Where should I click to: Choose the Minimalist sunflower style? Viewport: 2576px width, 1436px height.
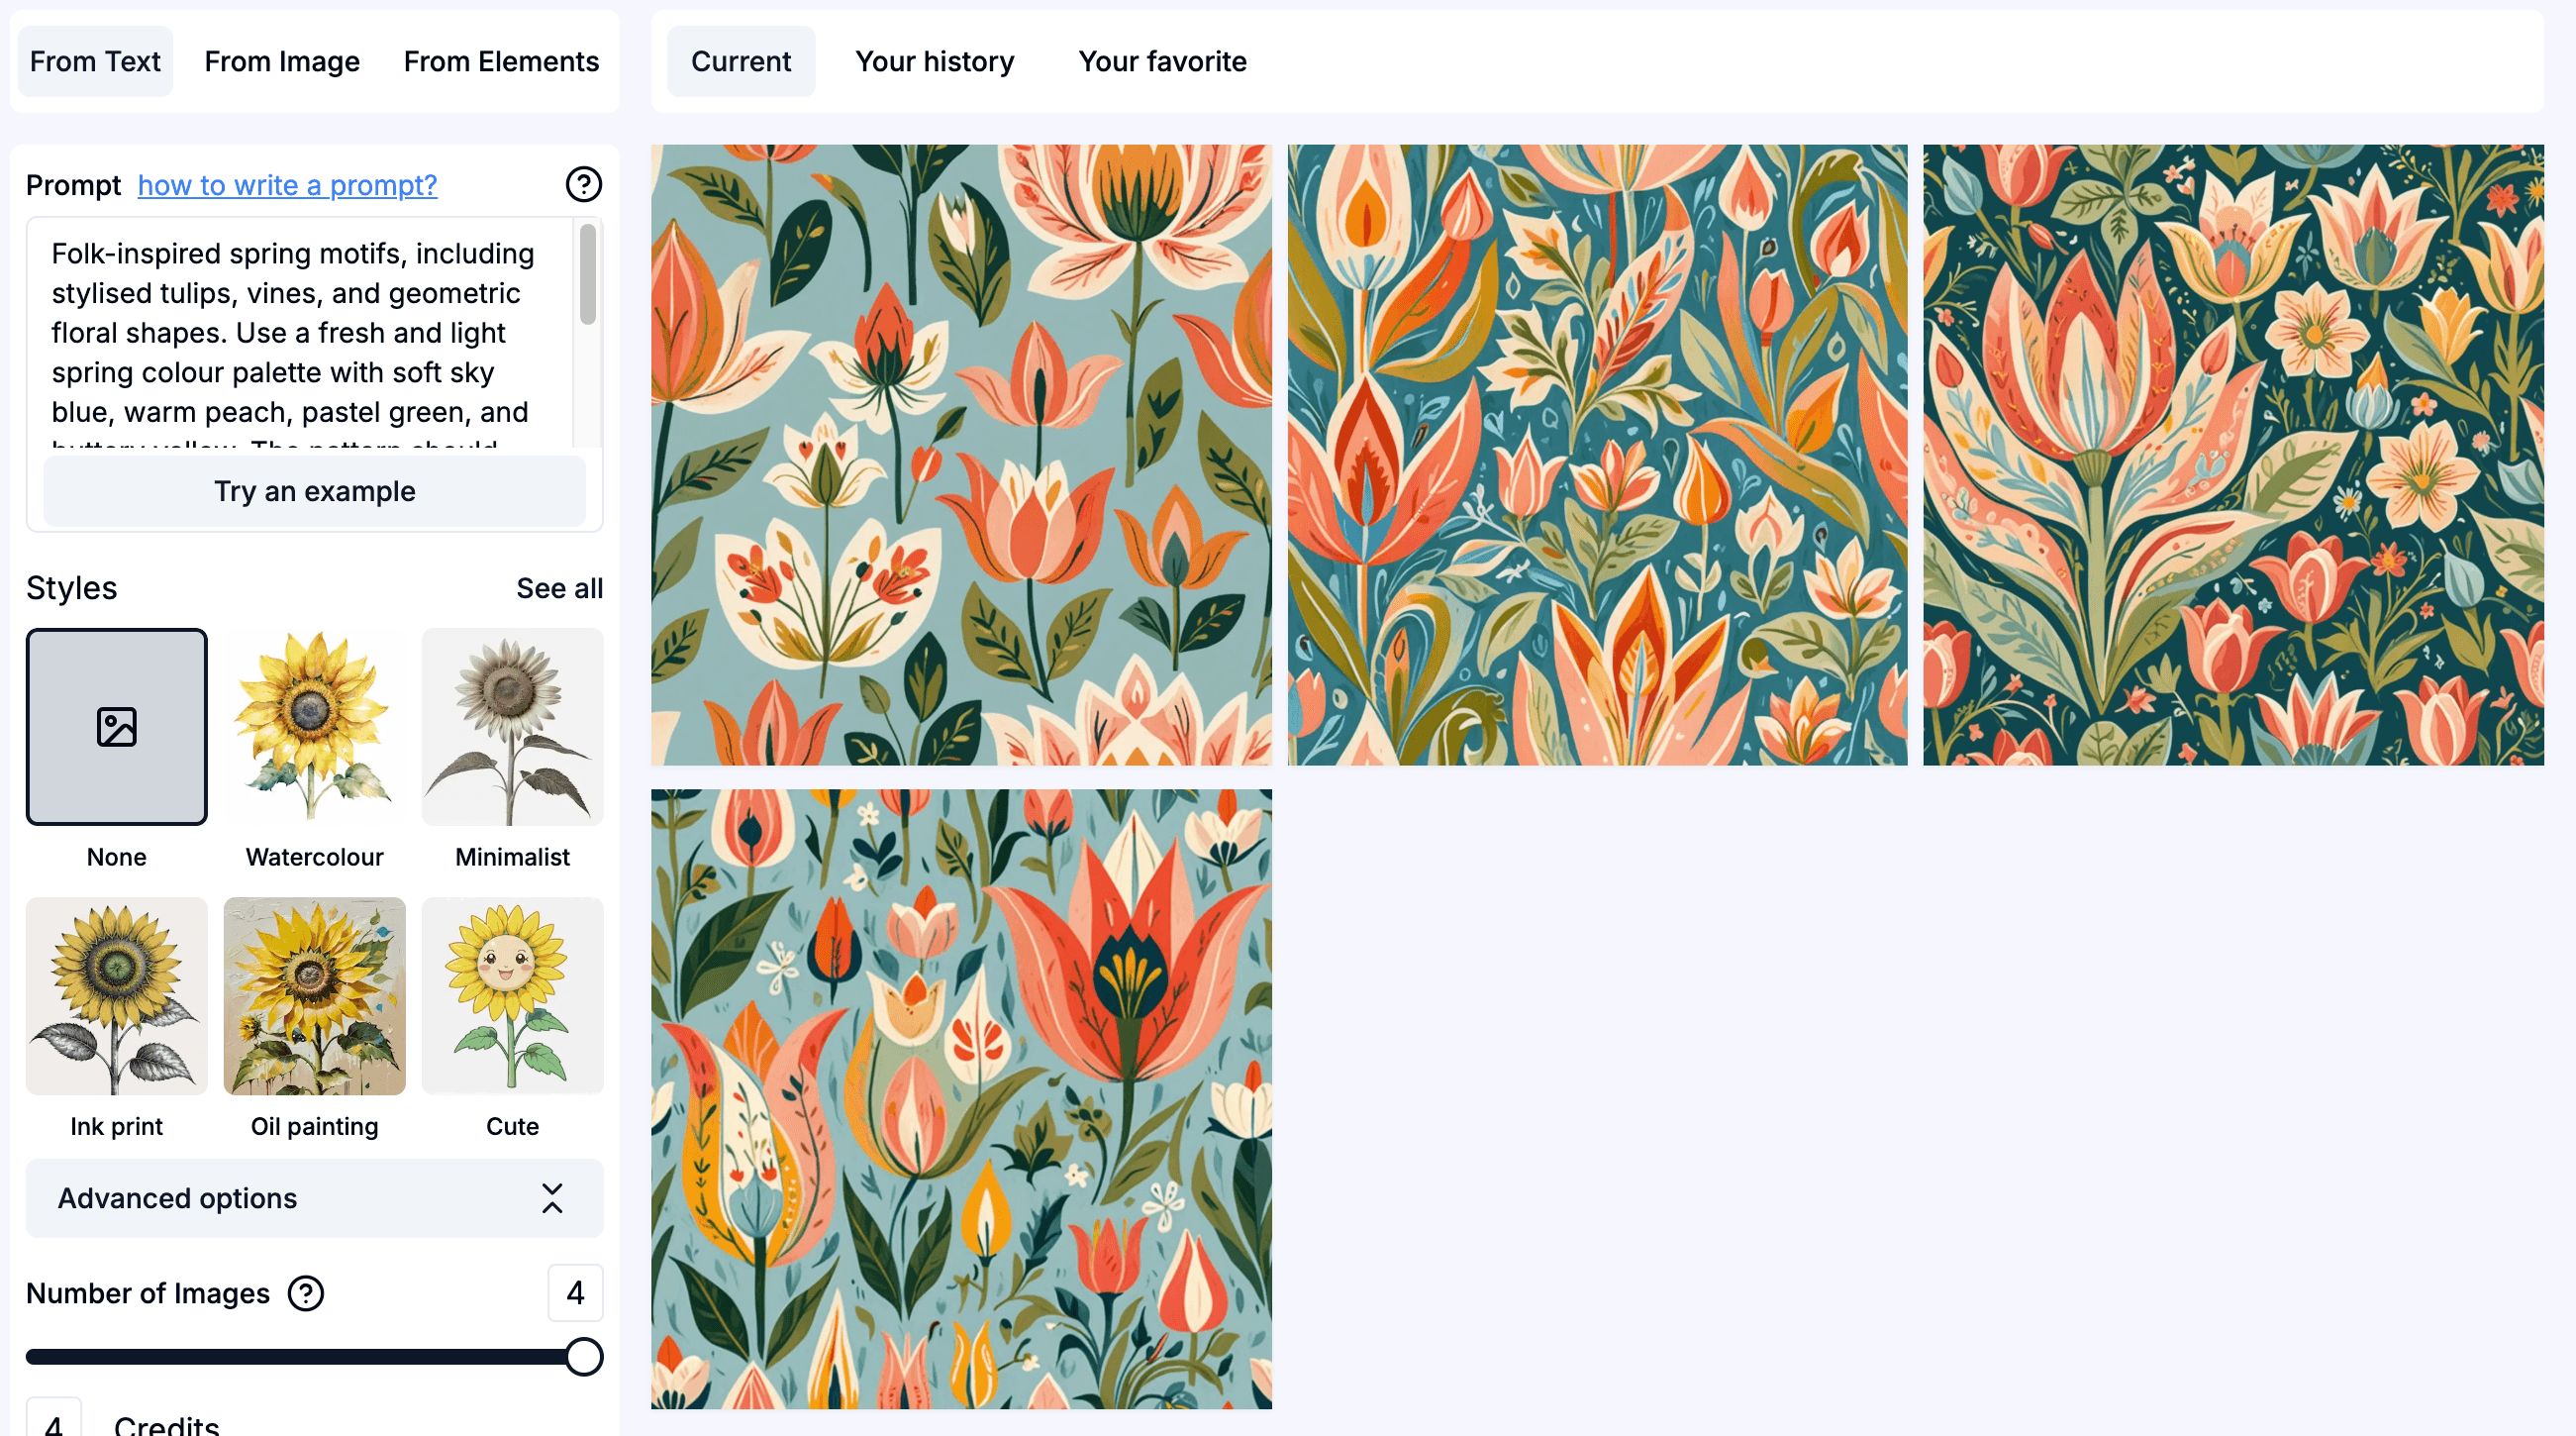pyautogui.click(x=512, y=727)
